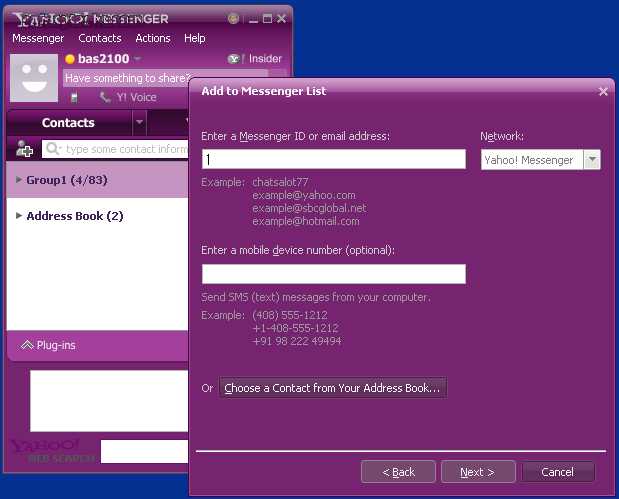The image size is (619, 499).
Task: Click the Back button
Action: tap(398, 472)
